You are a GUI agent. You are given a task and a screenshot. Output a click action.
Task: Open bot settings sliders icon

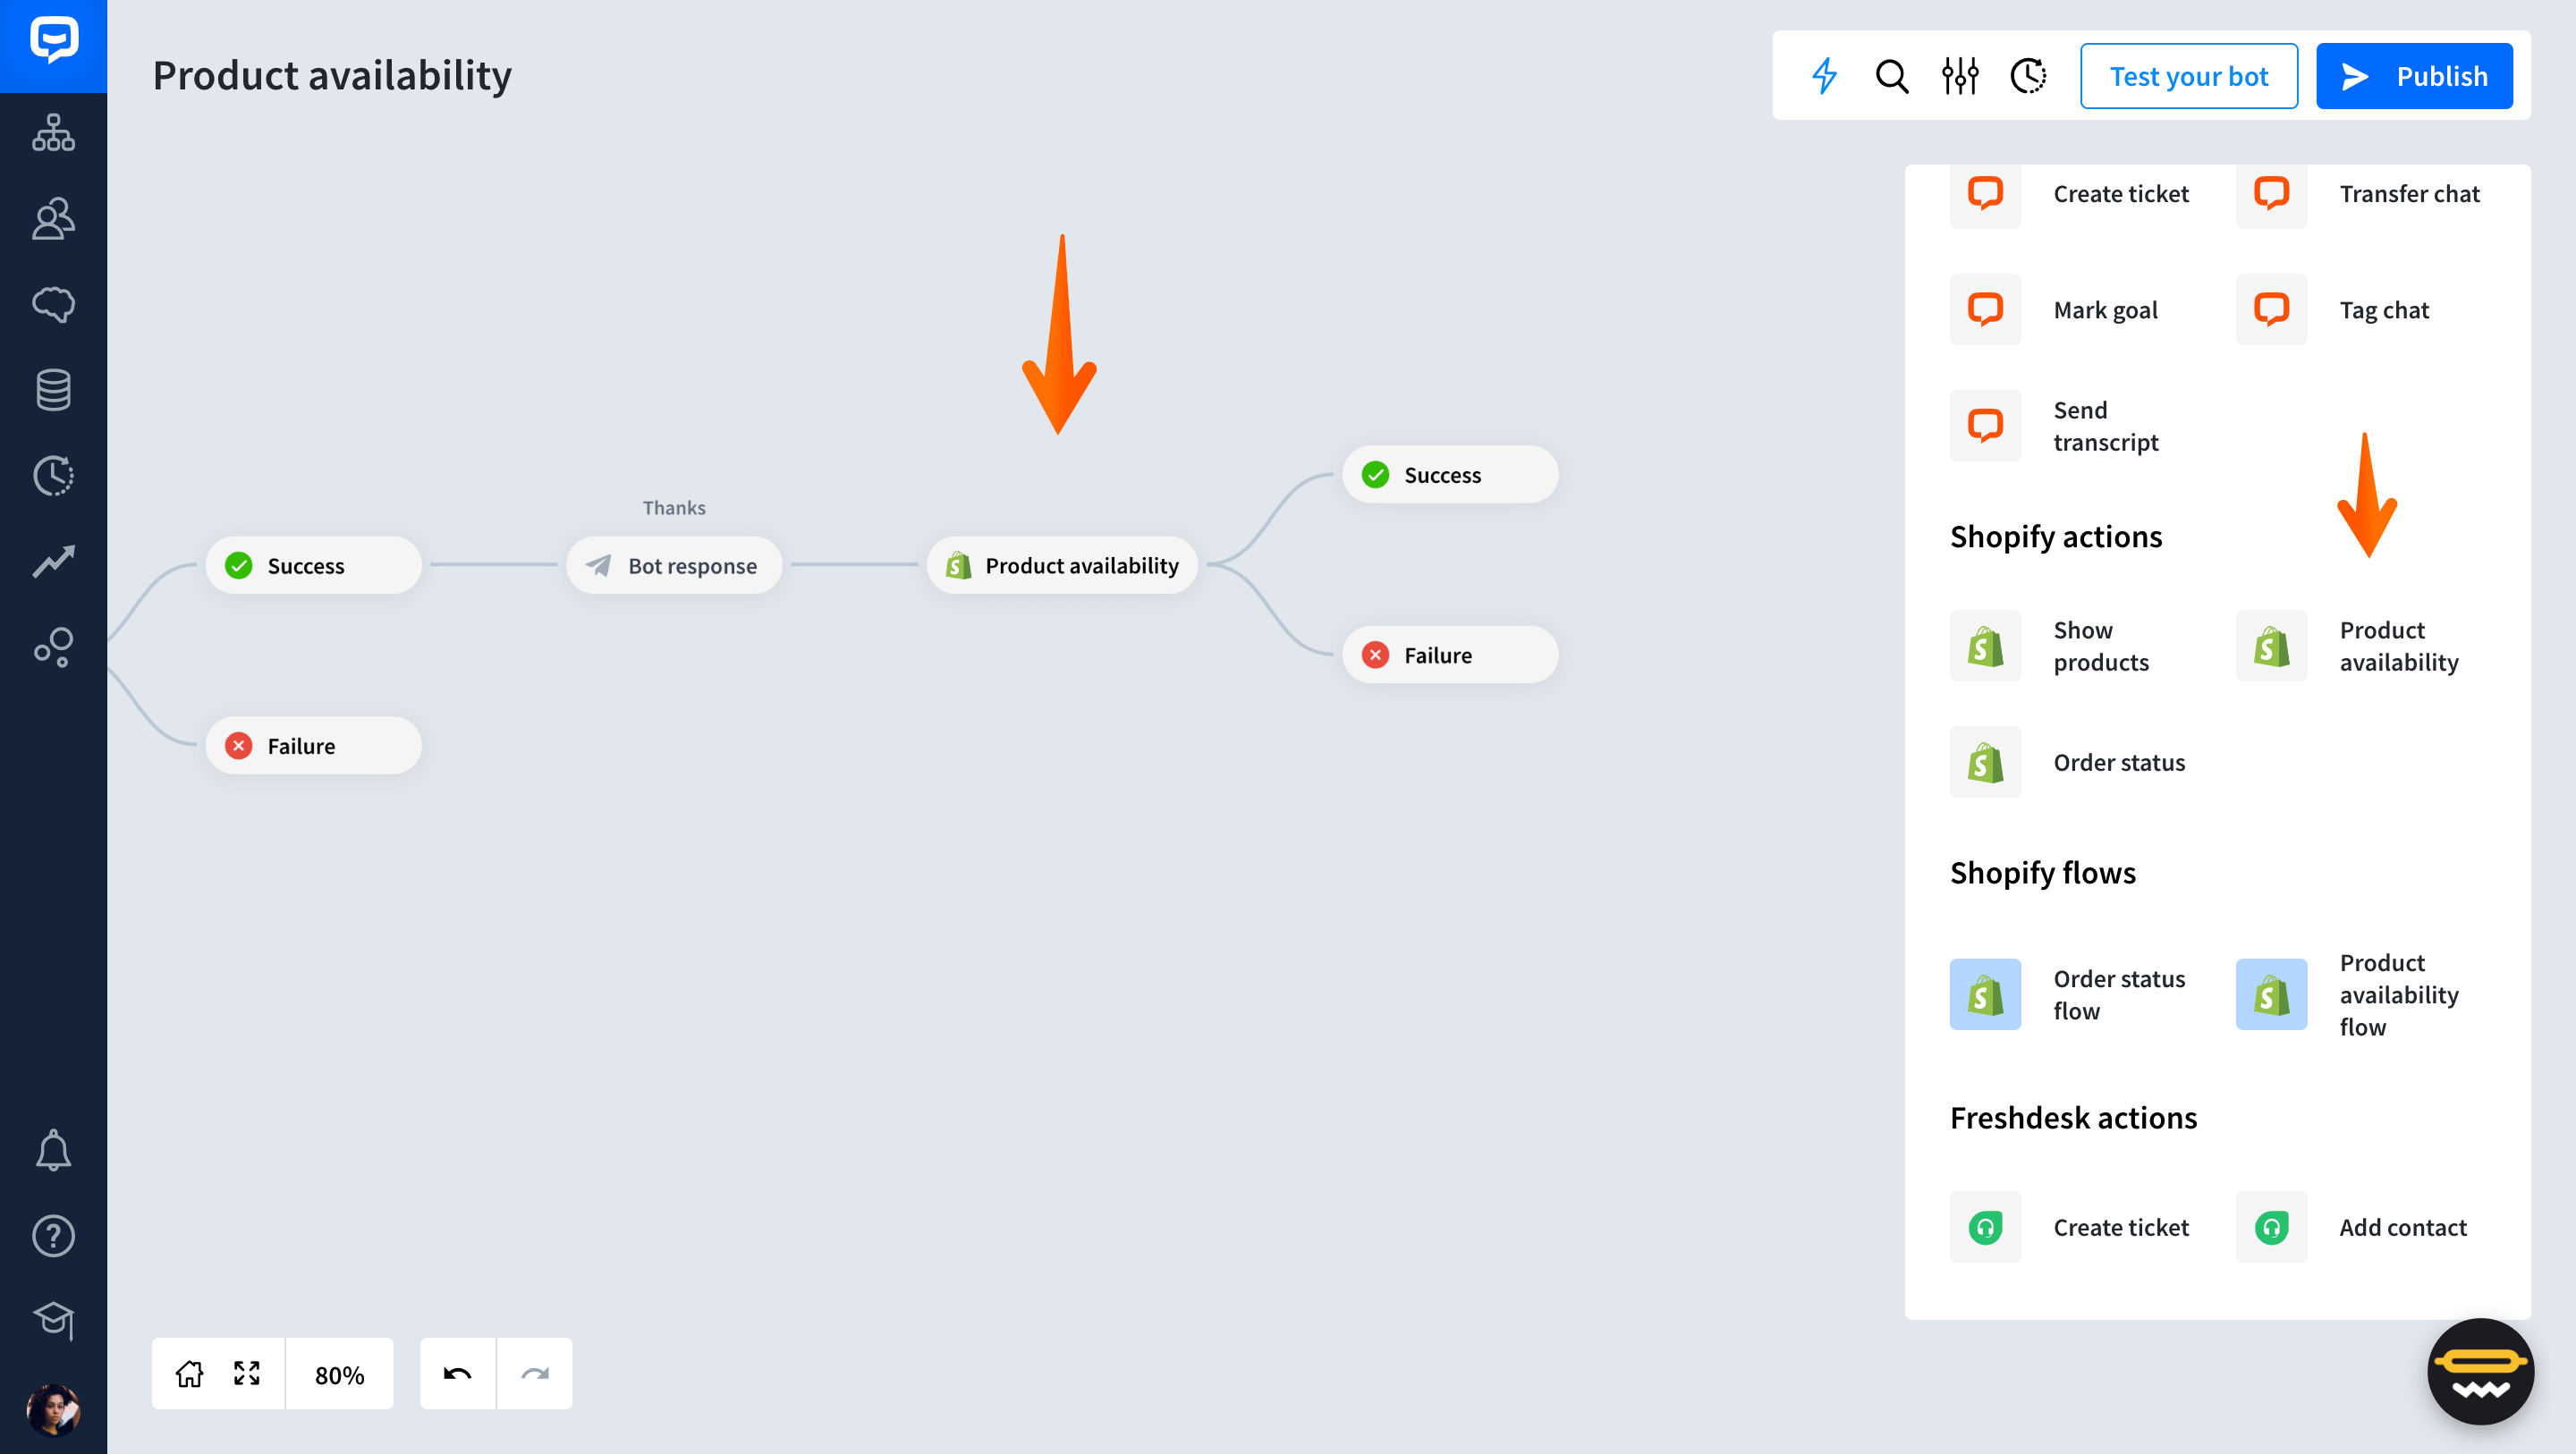click(1960, 76)
